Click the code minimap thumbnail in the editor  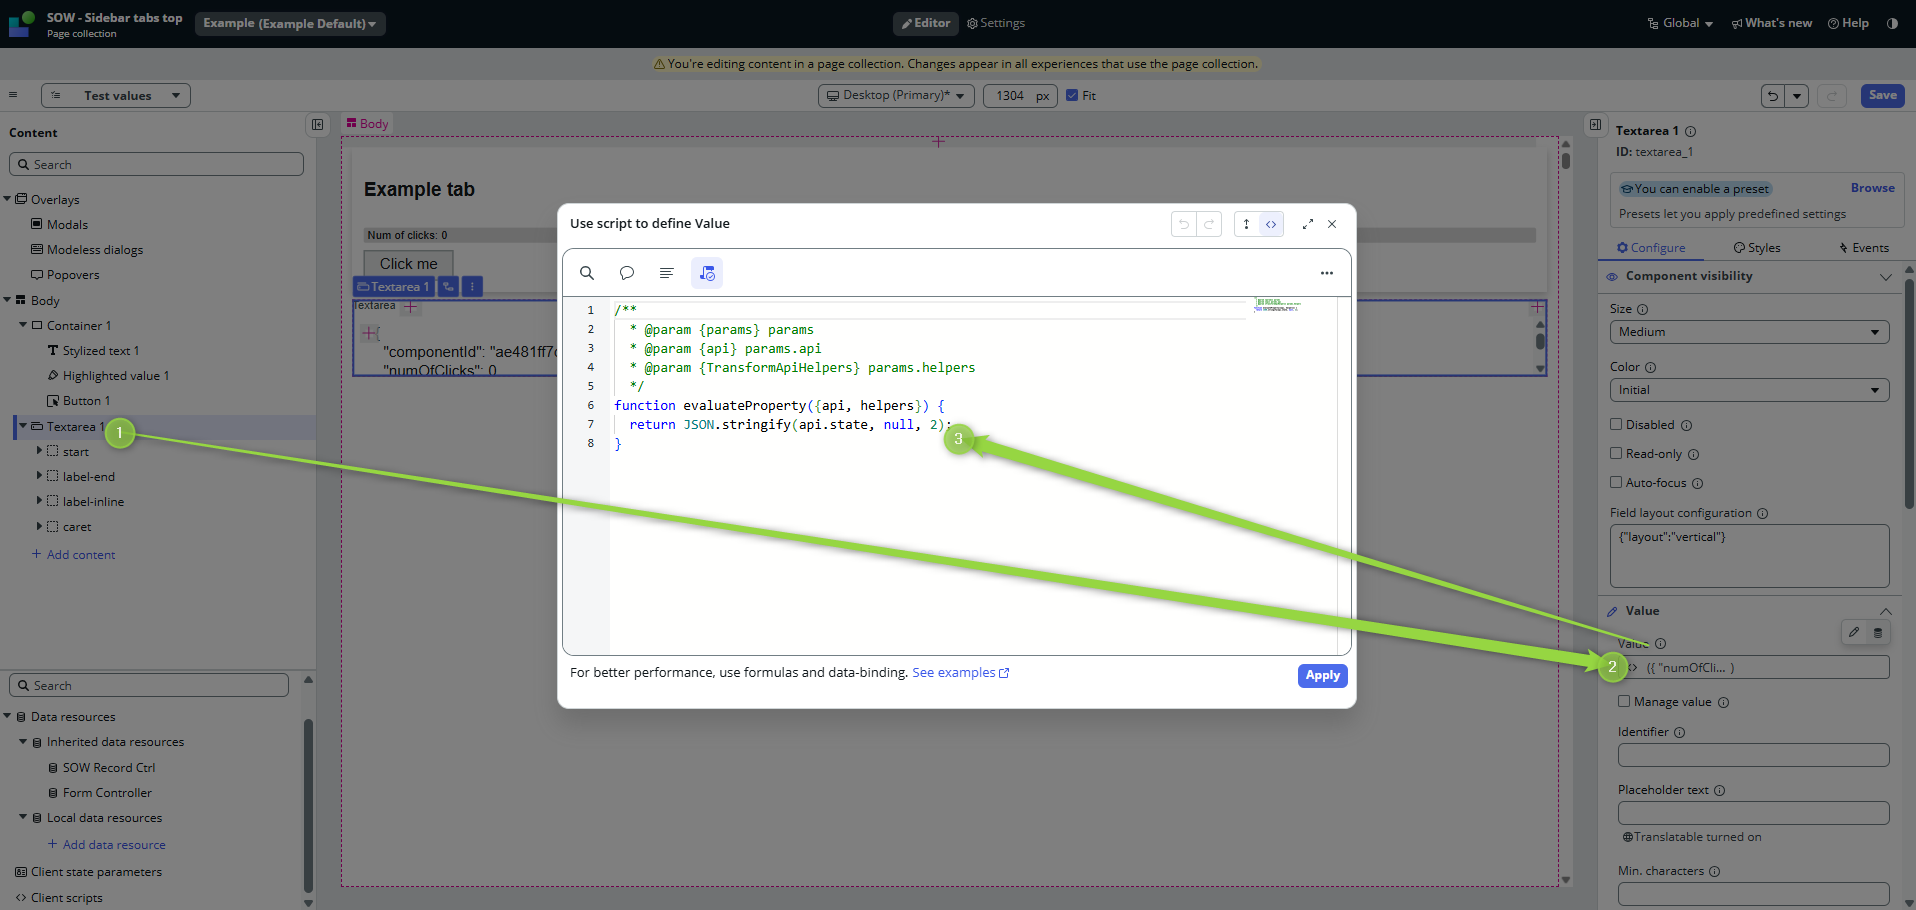click(x=1277, y=305)
